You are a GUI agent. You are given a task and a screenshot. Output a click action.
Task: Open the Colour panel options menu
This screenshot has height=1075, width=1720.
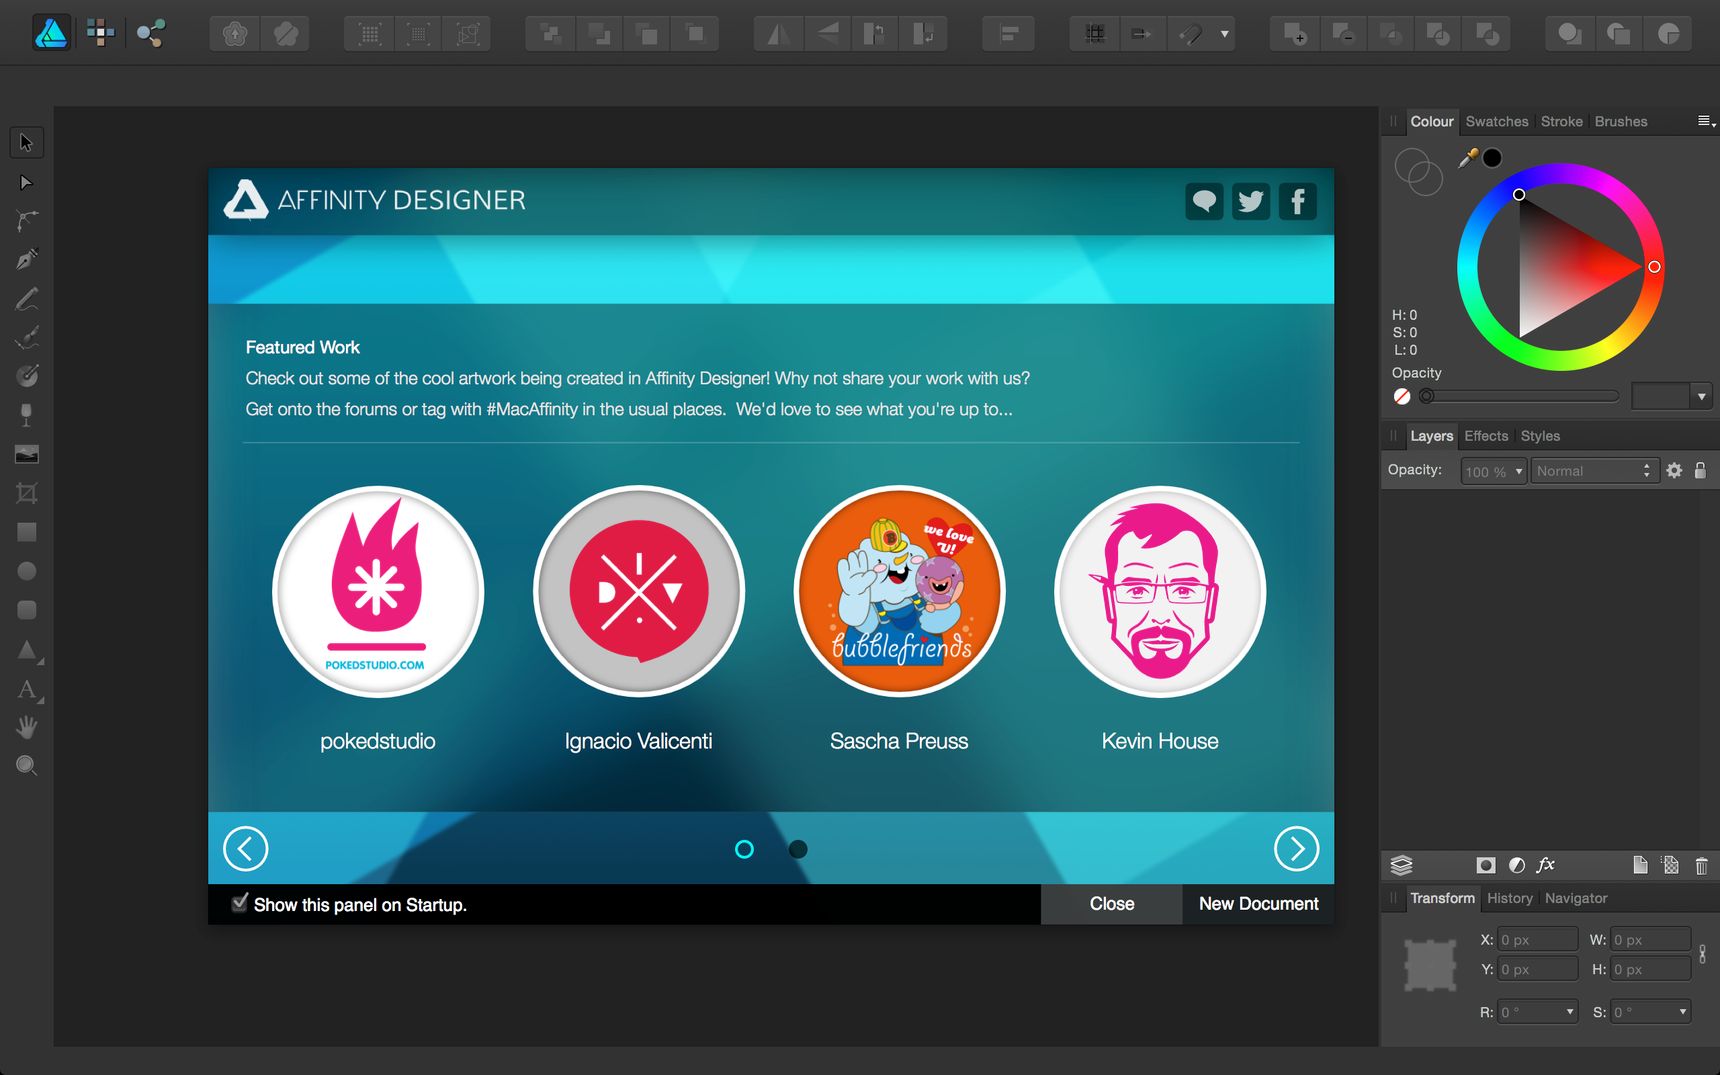pyautogui.click(x=1706, y=121)
